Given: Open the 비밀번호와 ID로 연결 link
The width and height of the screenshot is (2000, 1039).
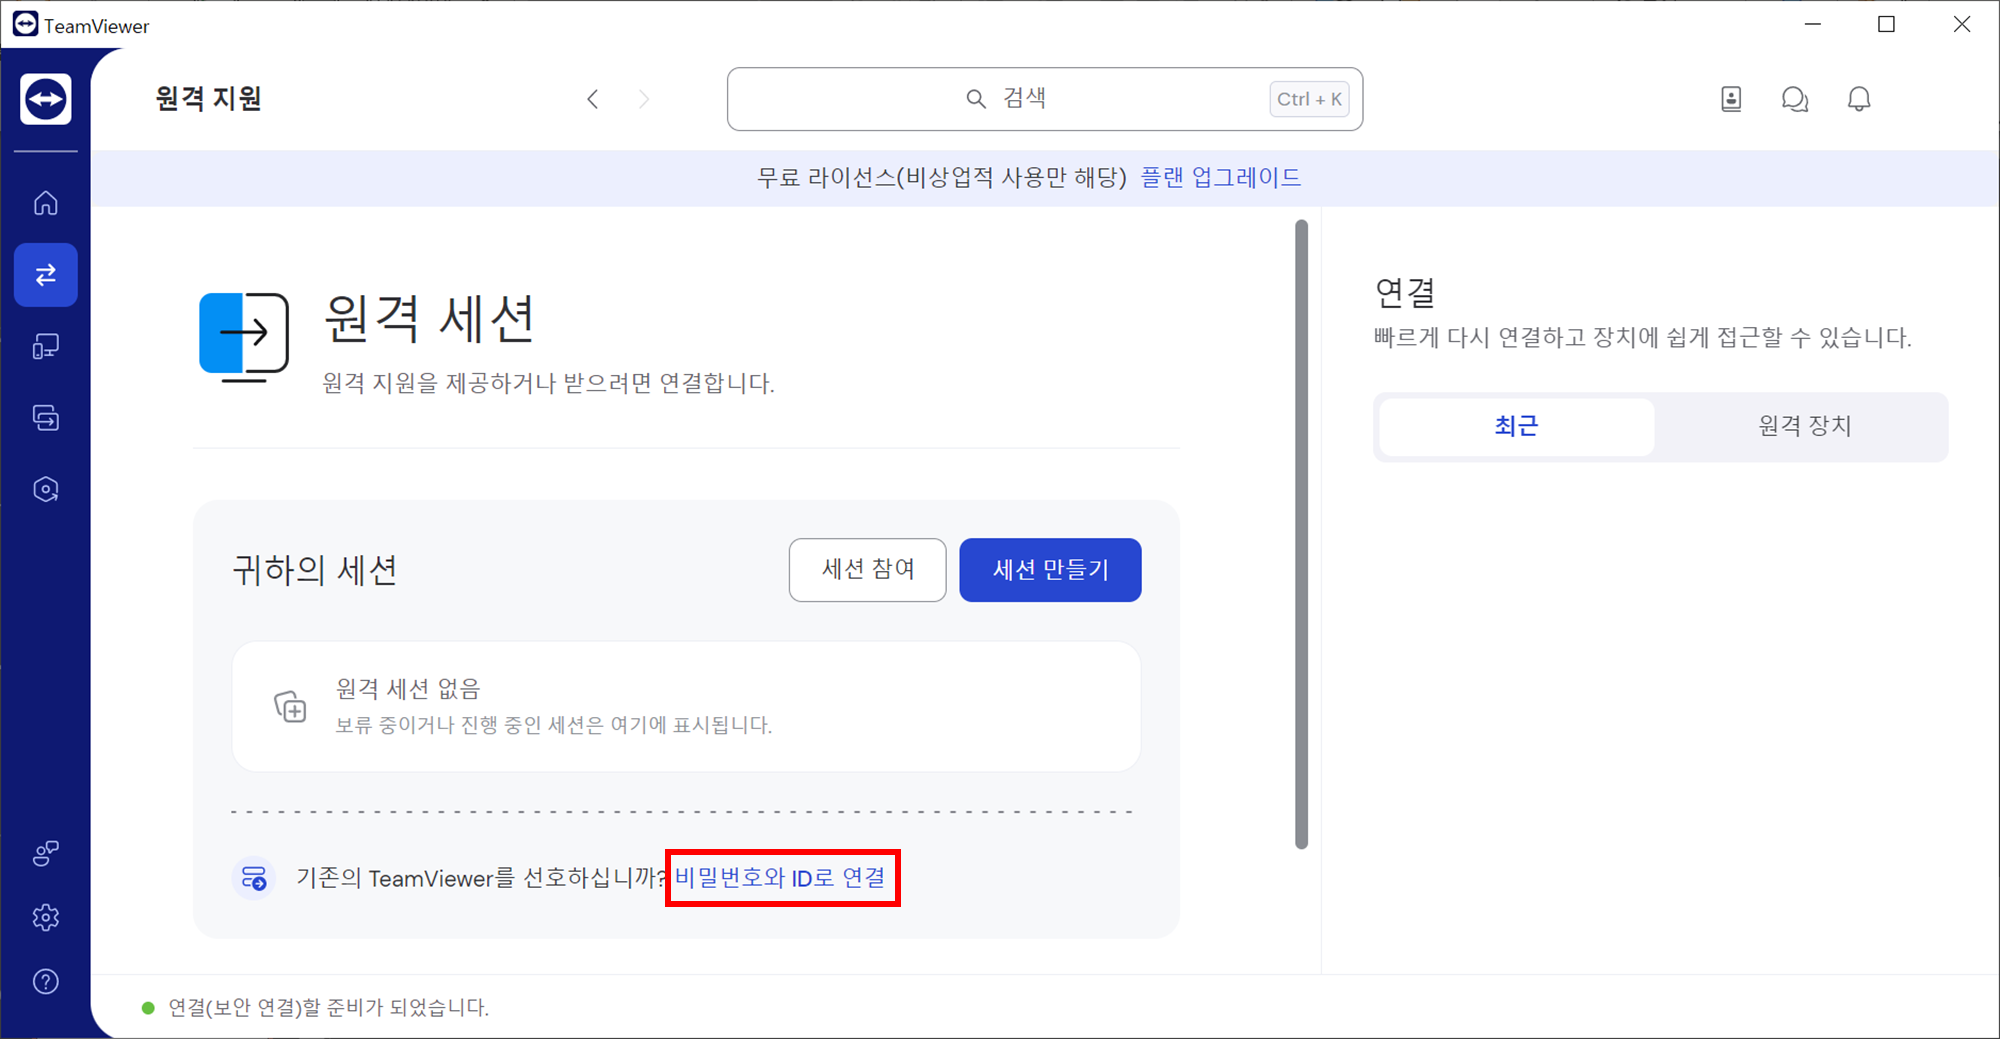Looking at the screenshot, I should coord(780,878).
